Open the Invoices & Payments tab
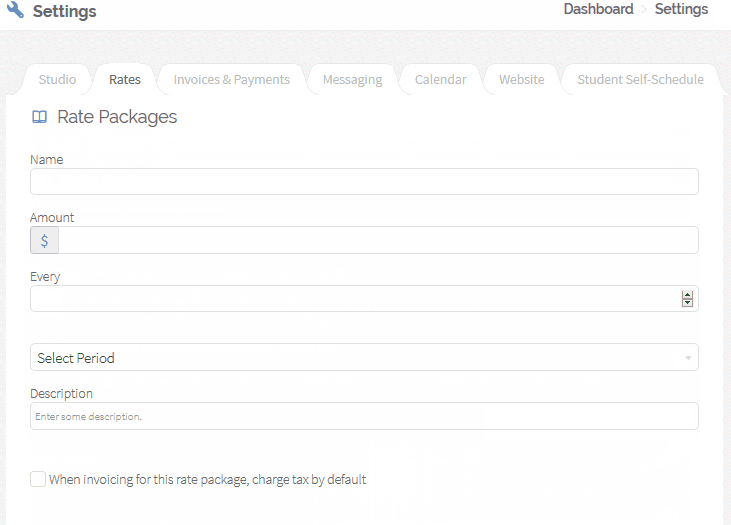Screen dimensions: 731x525 click(231, 80)
